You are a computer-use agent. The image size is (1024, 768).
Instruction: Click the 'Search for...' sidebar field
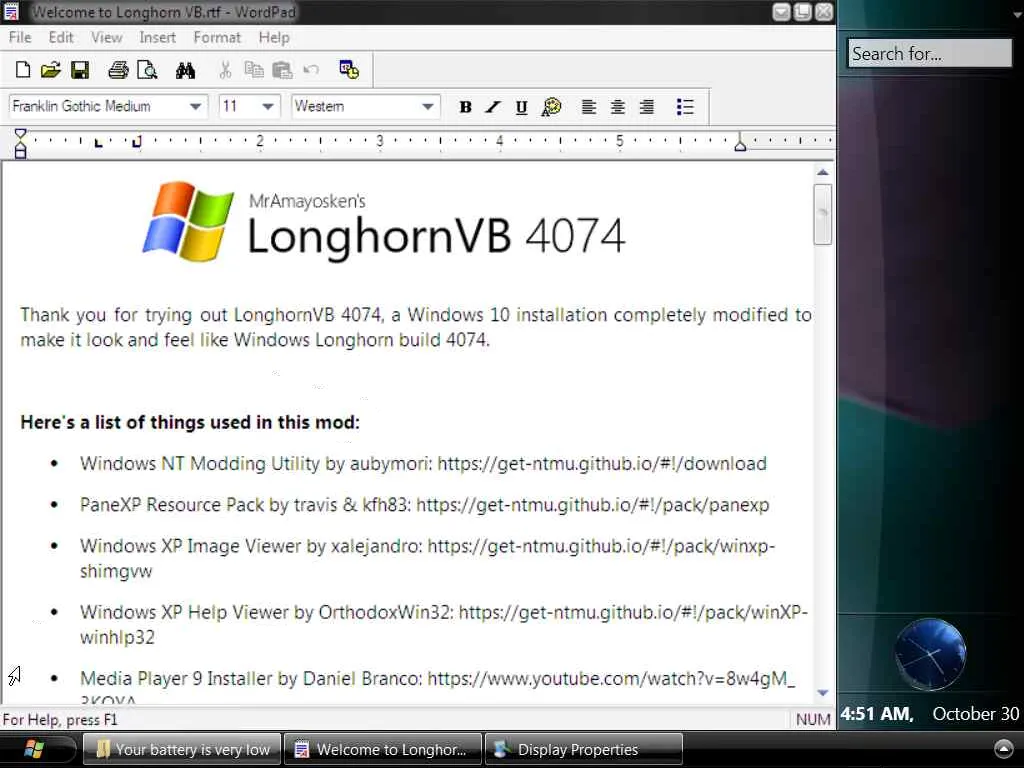point(930,54)
